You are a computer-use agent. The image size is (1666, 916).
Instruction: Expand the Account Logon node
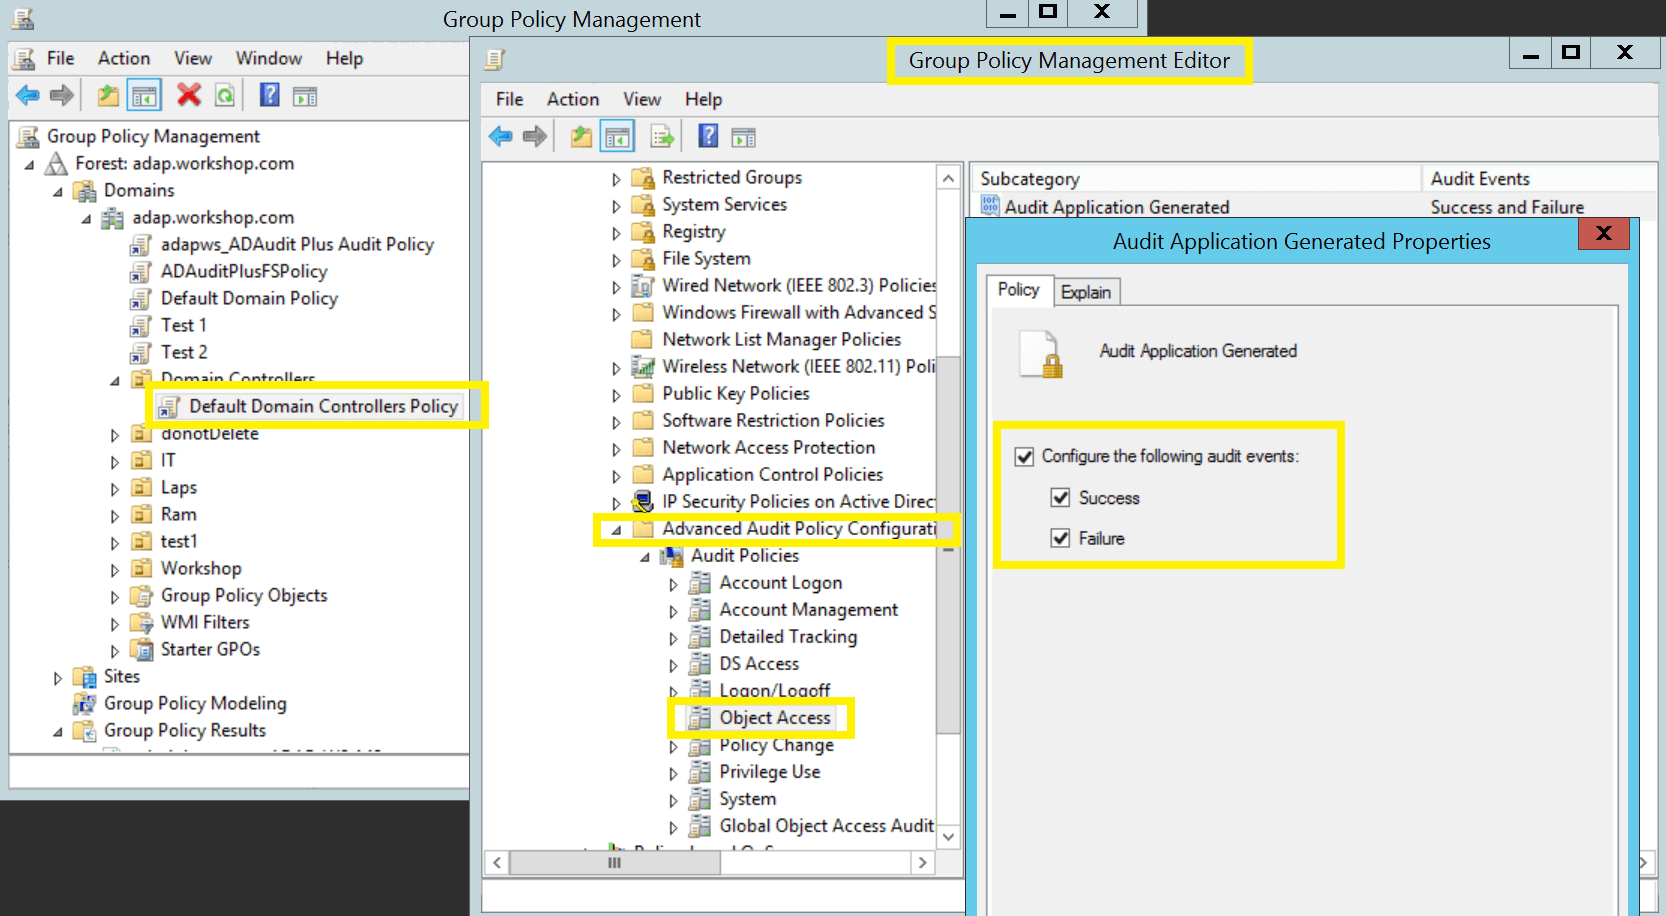click(x=673, y=584)
